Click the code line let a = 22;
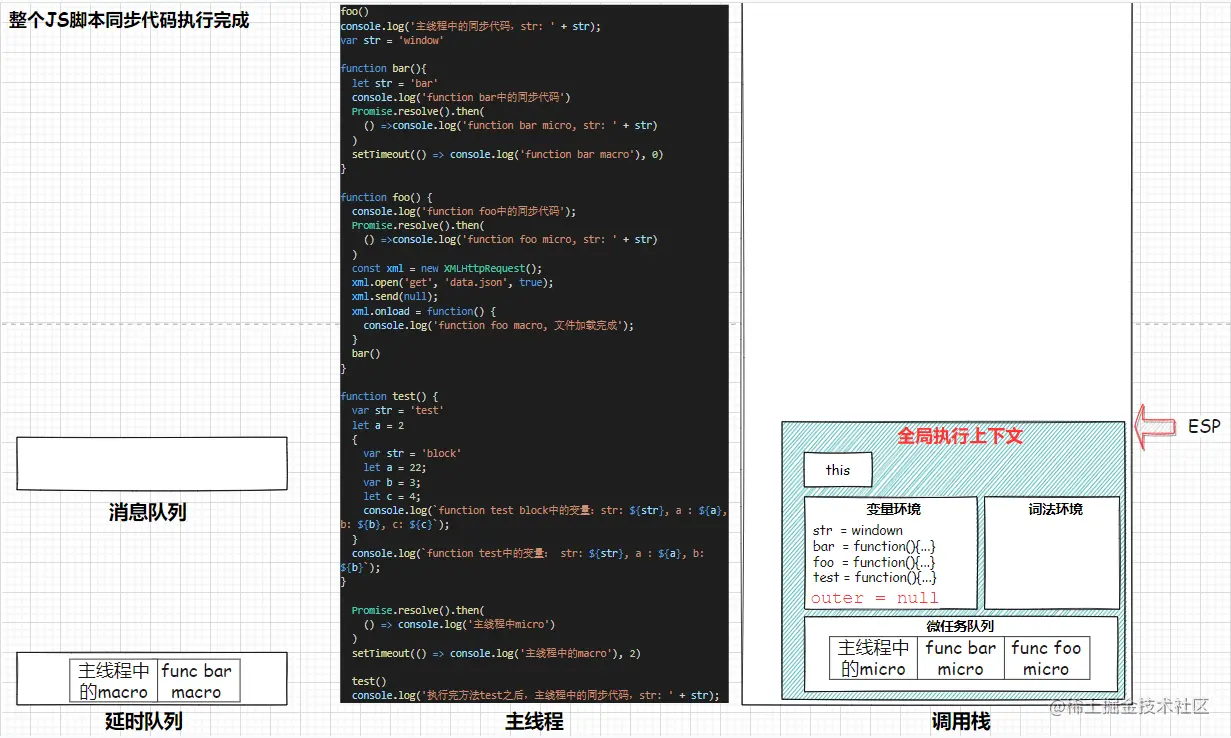 pos(395,467)
